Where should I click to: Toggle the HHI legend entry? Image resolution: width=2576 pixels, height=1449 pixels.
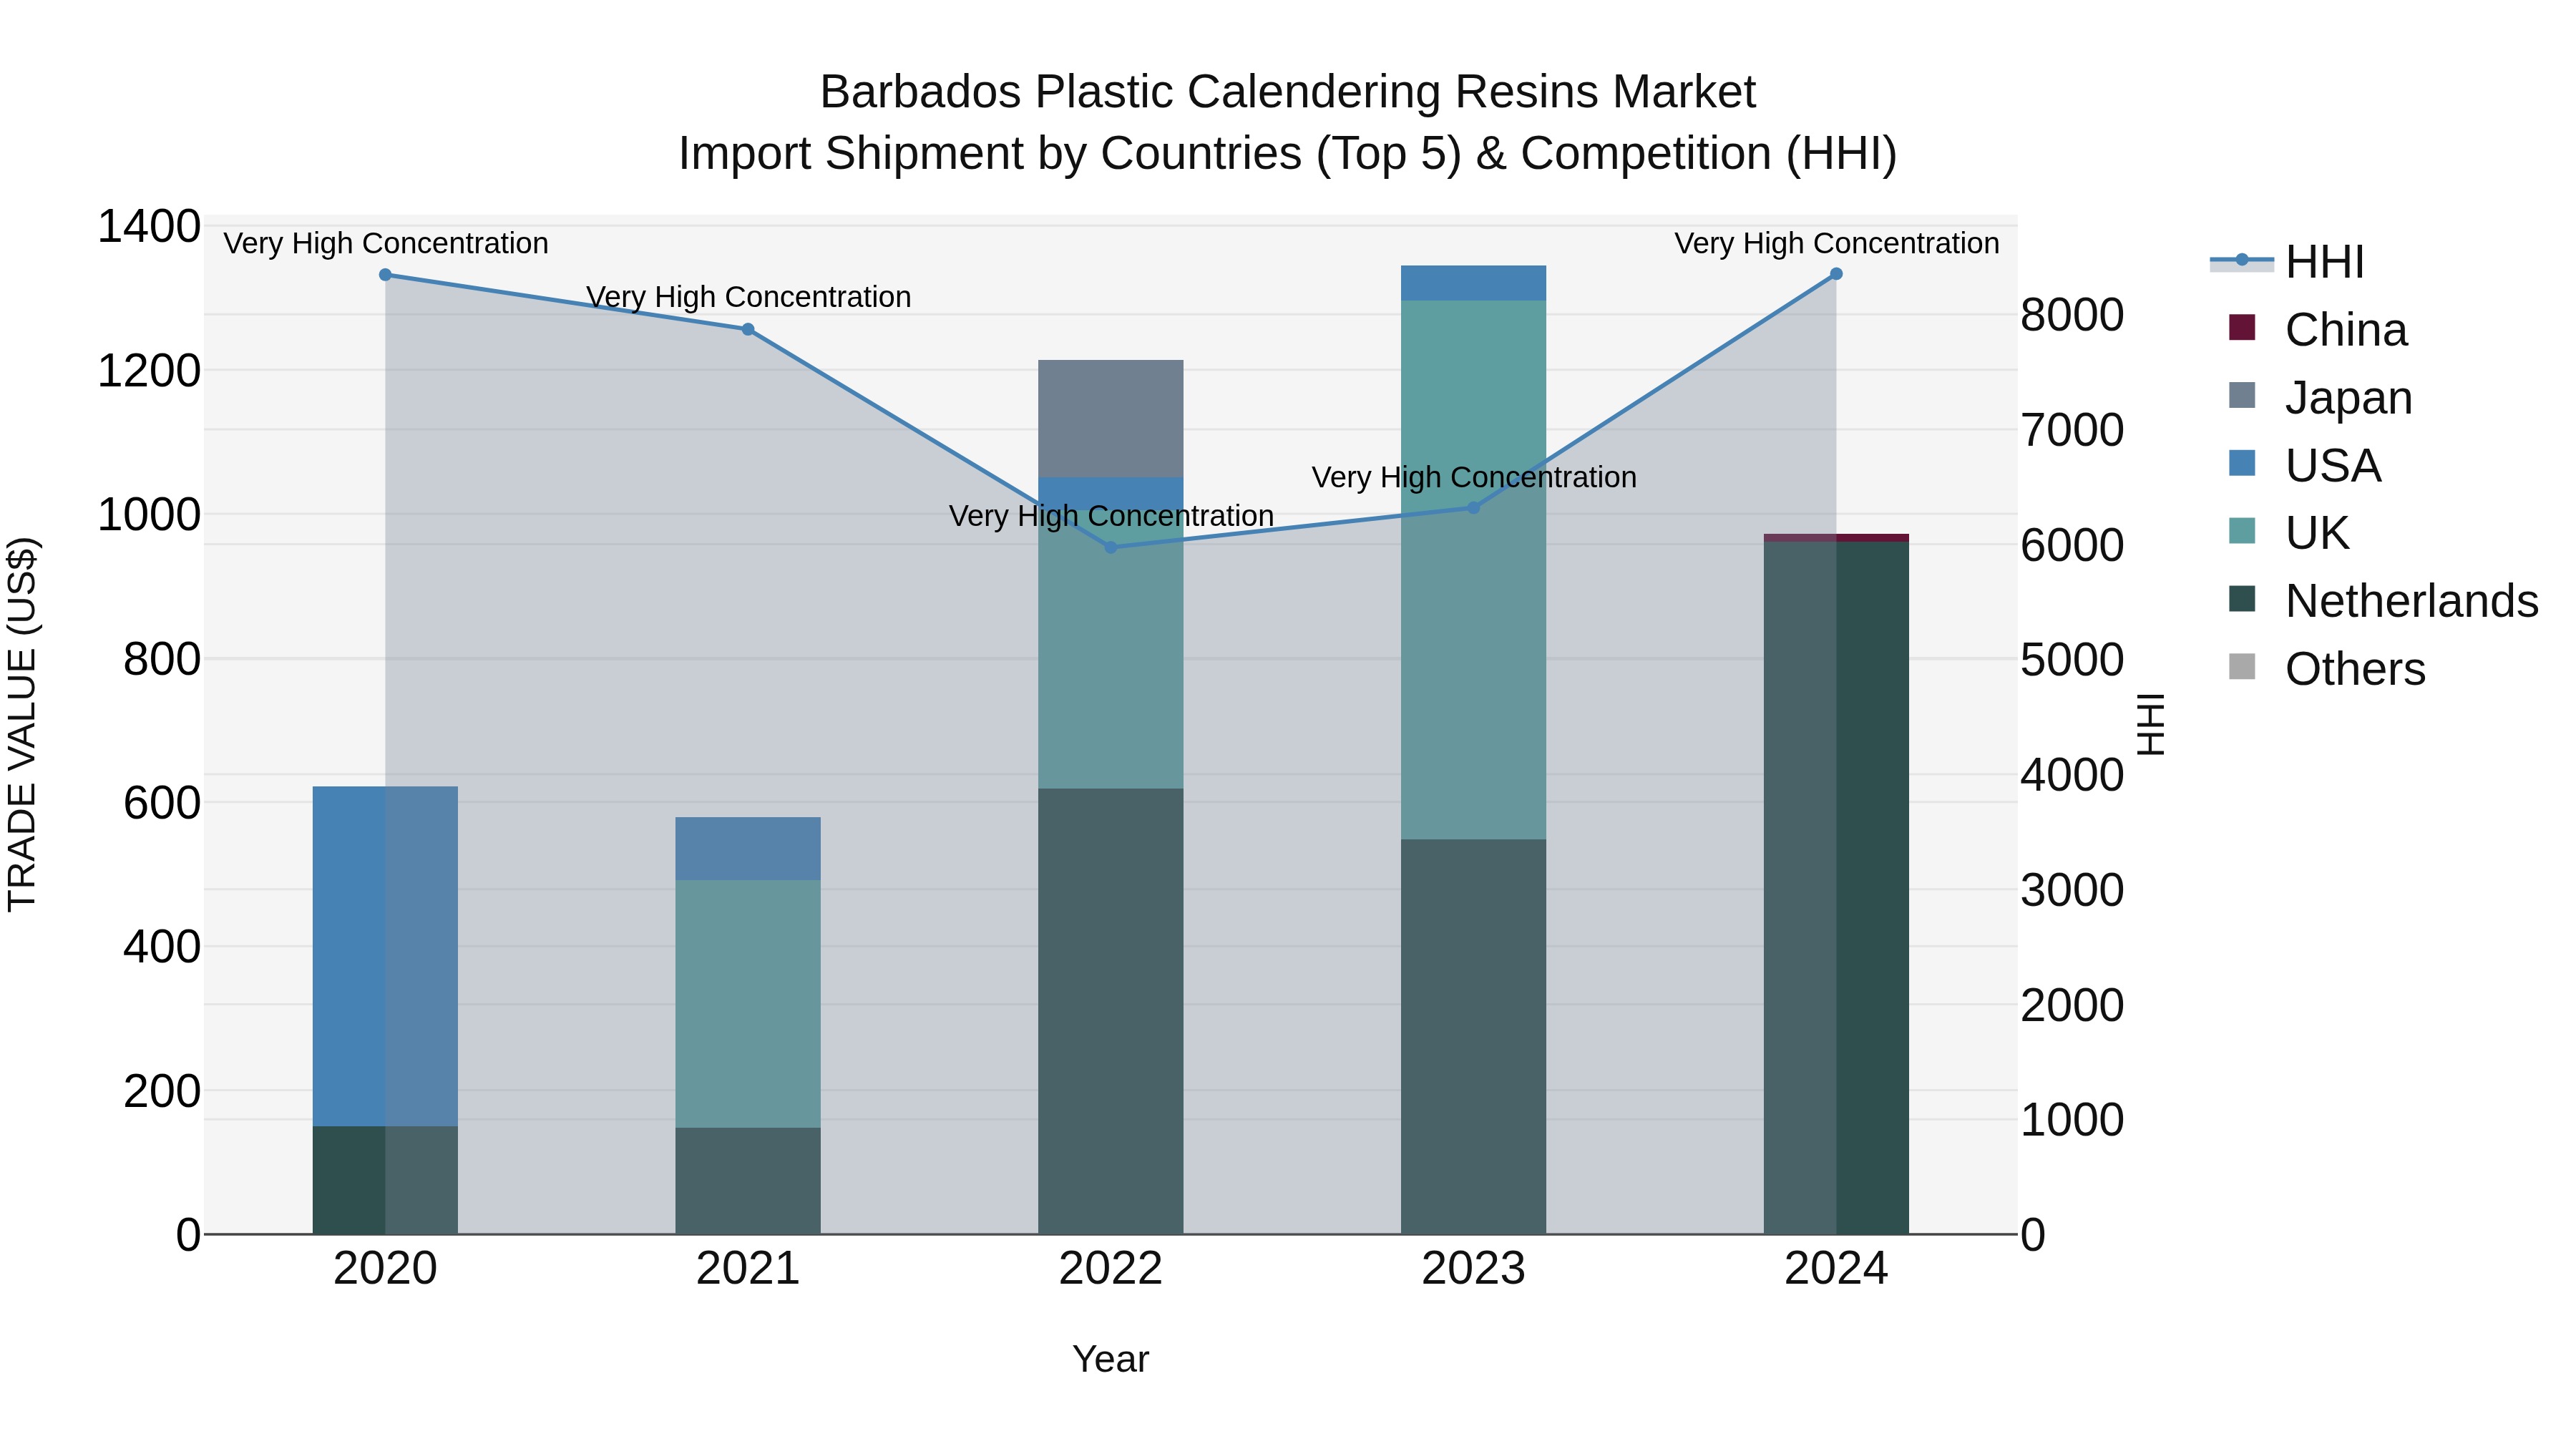tap(2287, 262)
